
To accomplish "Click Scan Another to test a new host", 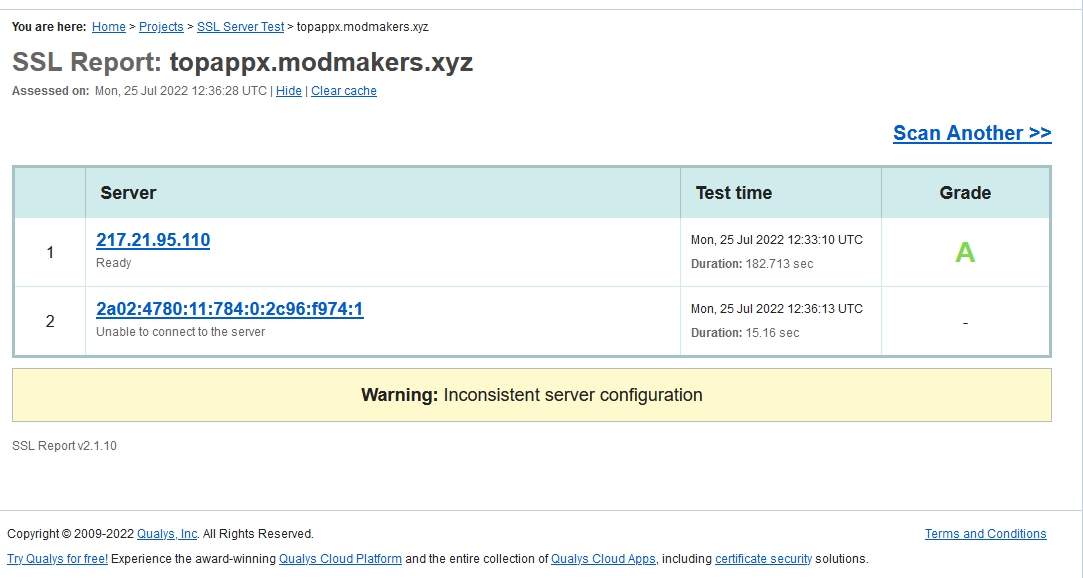I will (x=971, y=133).
